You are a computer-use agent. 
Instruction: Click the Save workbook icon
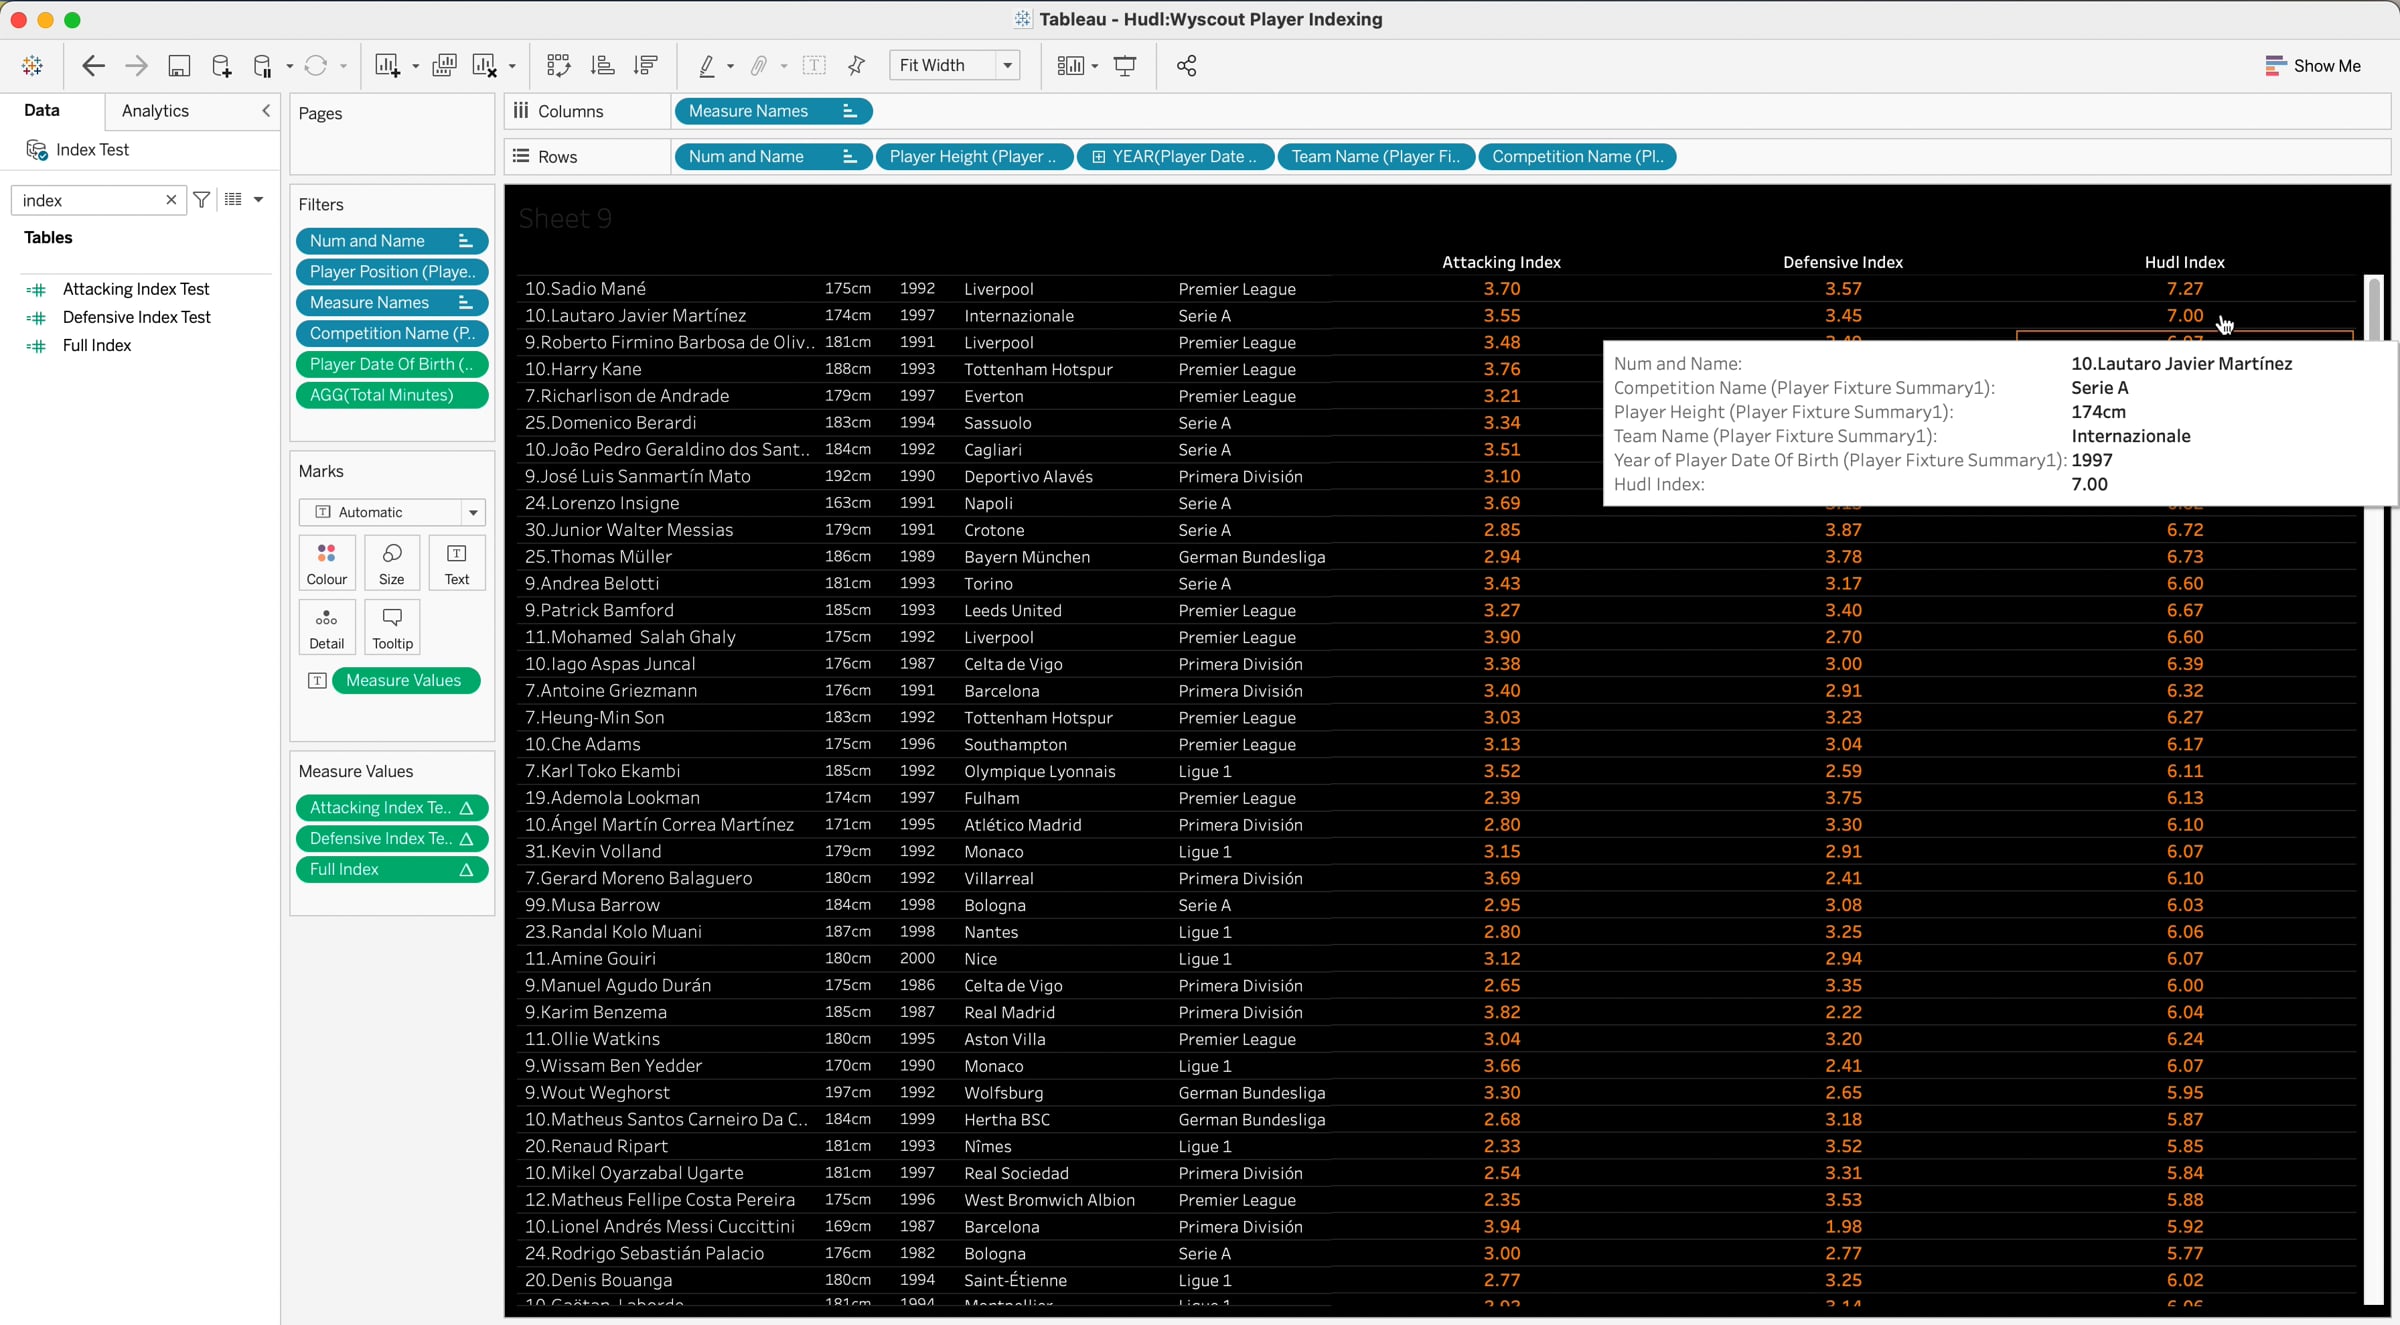coord(179,66)
